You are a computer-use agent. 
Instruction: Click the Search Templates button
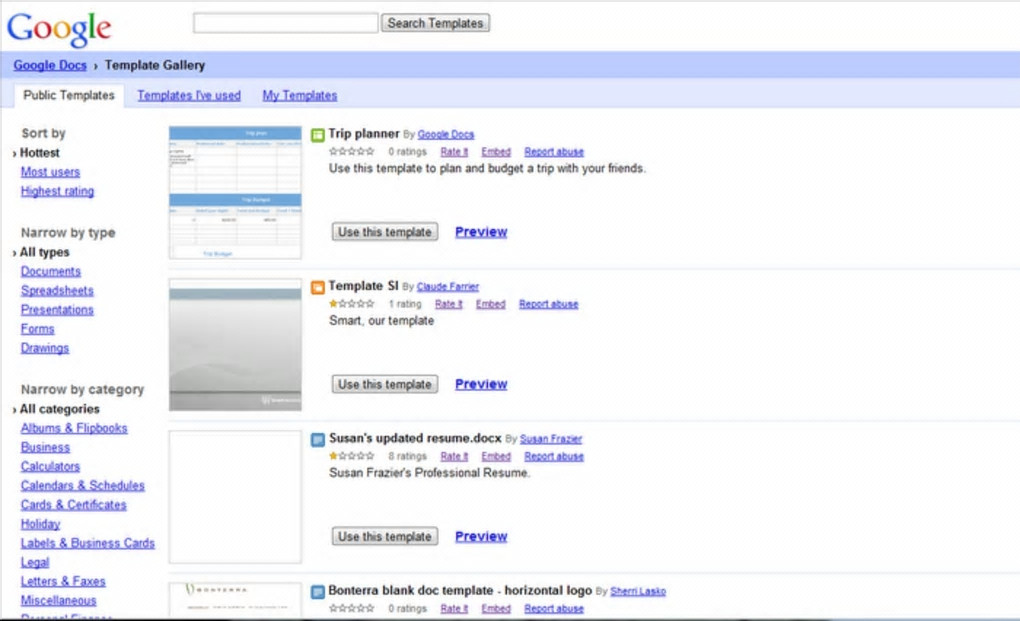click(435, 23)
